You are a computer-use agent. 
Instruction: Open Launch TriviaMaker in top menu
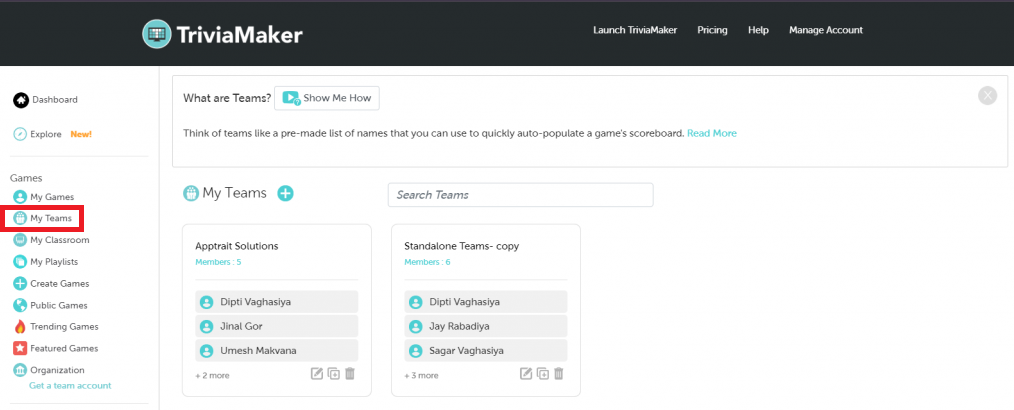coord(634,30)
